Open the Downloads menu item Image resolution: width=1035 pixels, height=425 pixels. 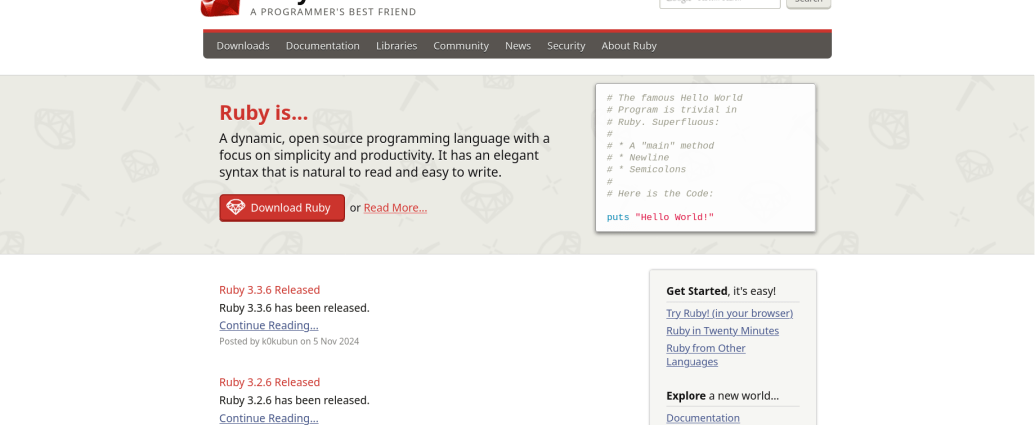243,46
